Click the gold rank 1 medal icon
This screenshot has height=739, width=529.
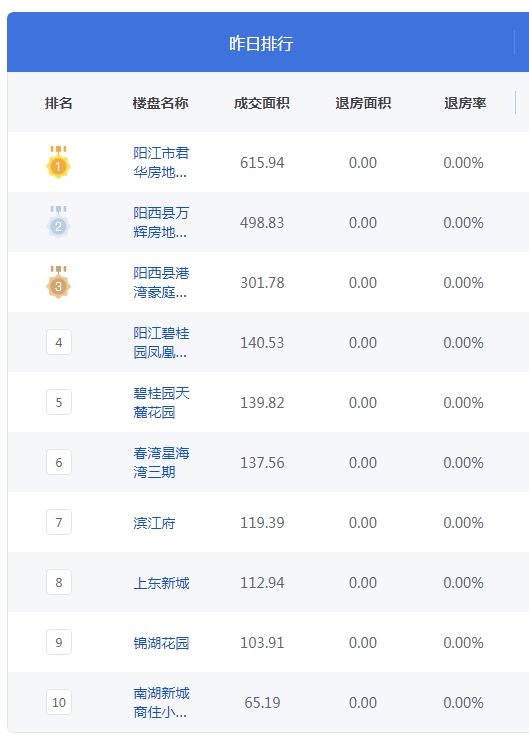(x=58, y=163)
